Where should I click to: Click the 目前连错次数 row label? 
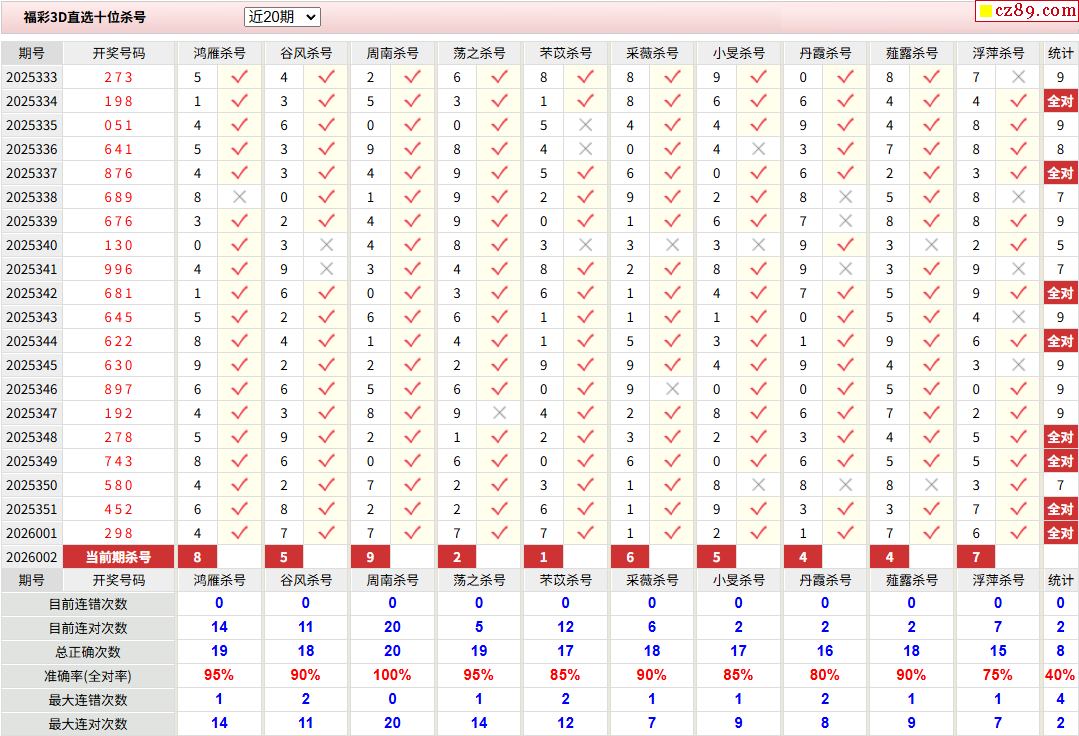click(88, 605)
